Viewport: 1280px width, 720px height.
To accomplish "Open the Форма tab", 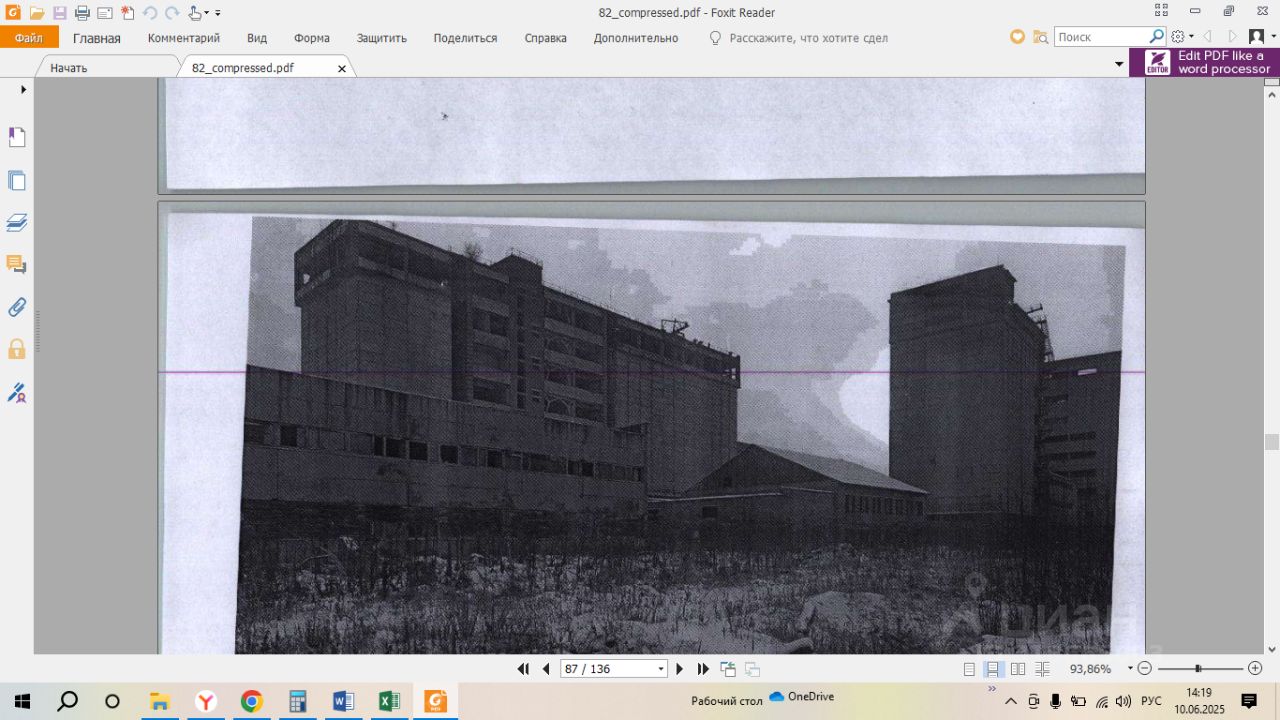I will (x=312, y=38).
